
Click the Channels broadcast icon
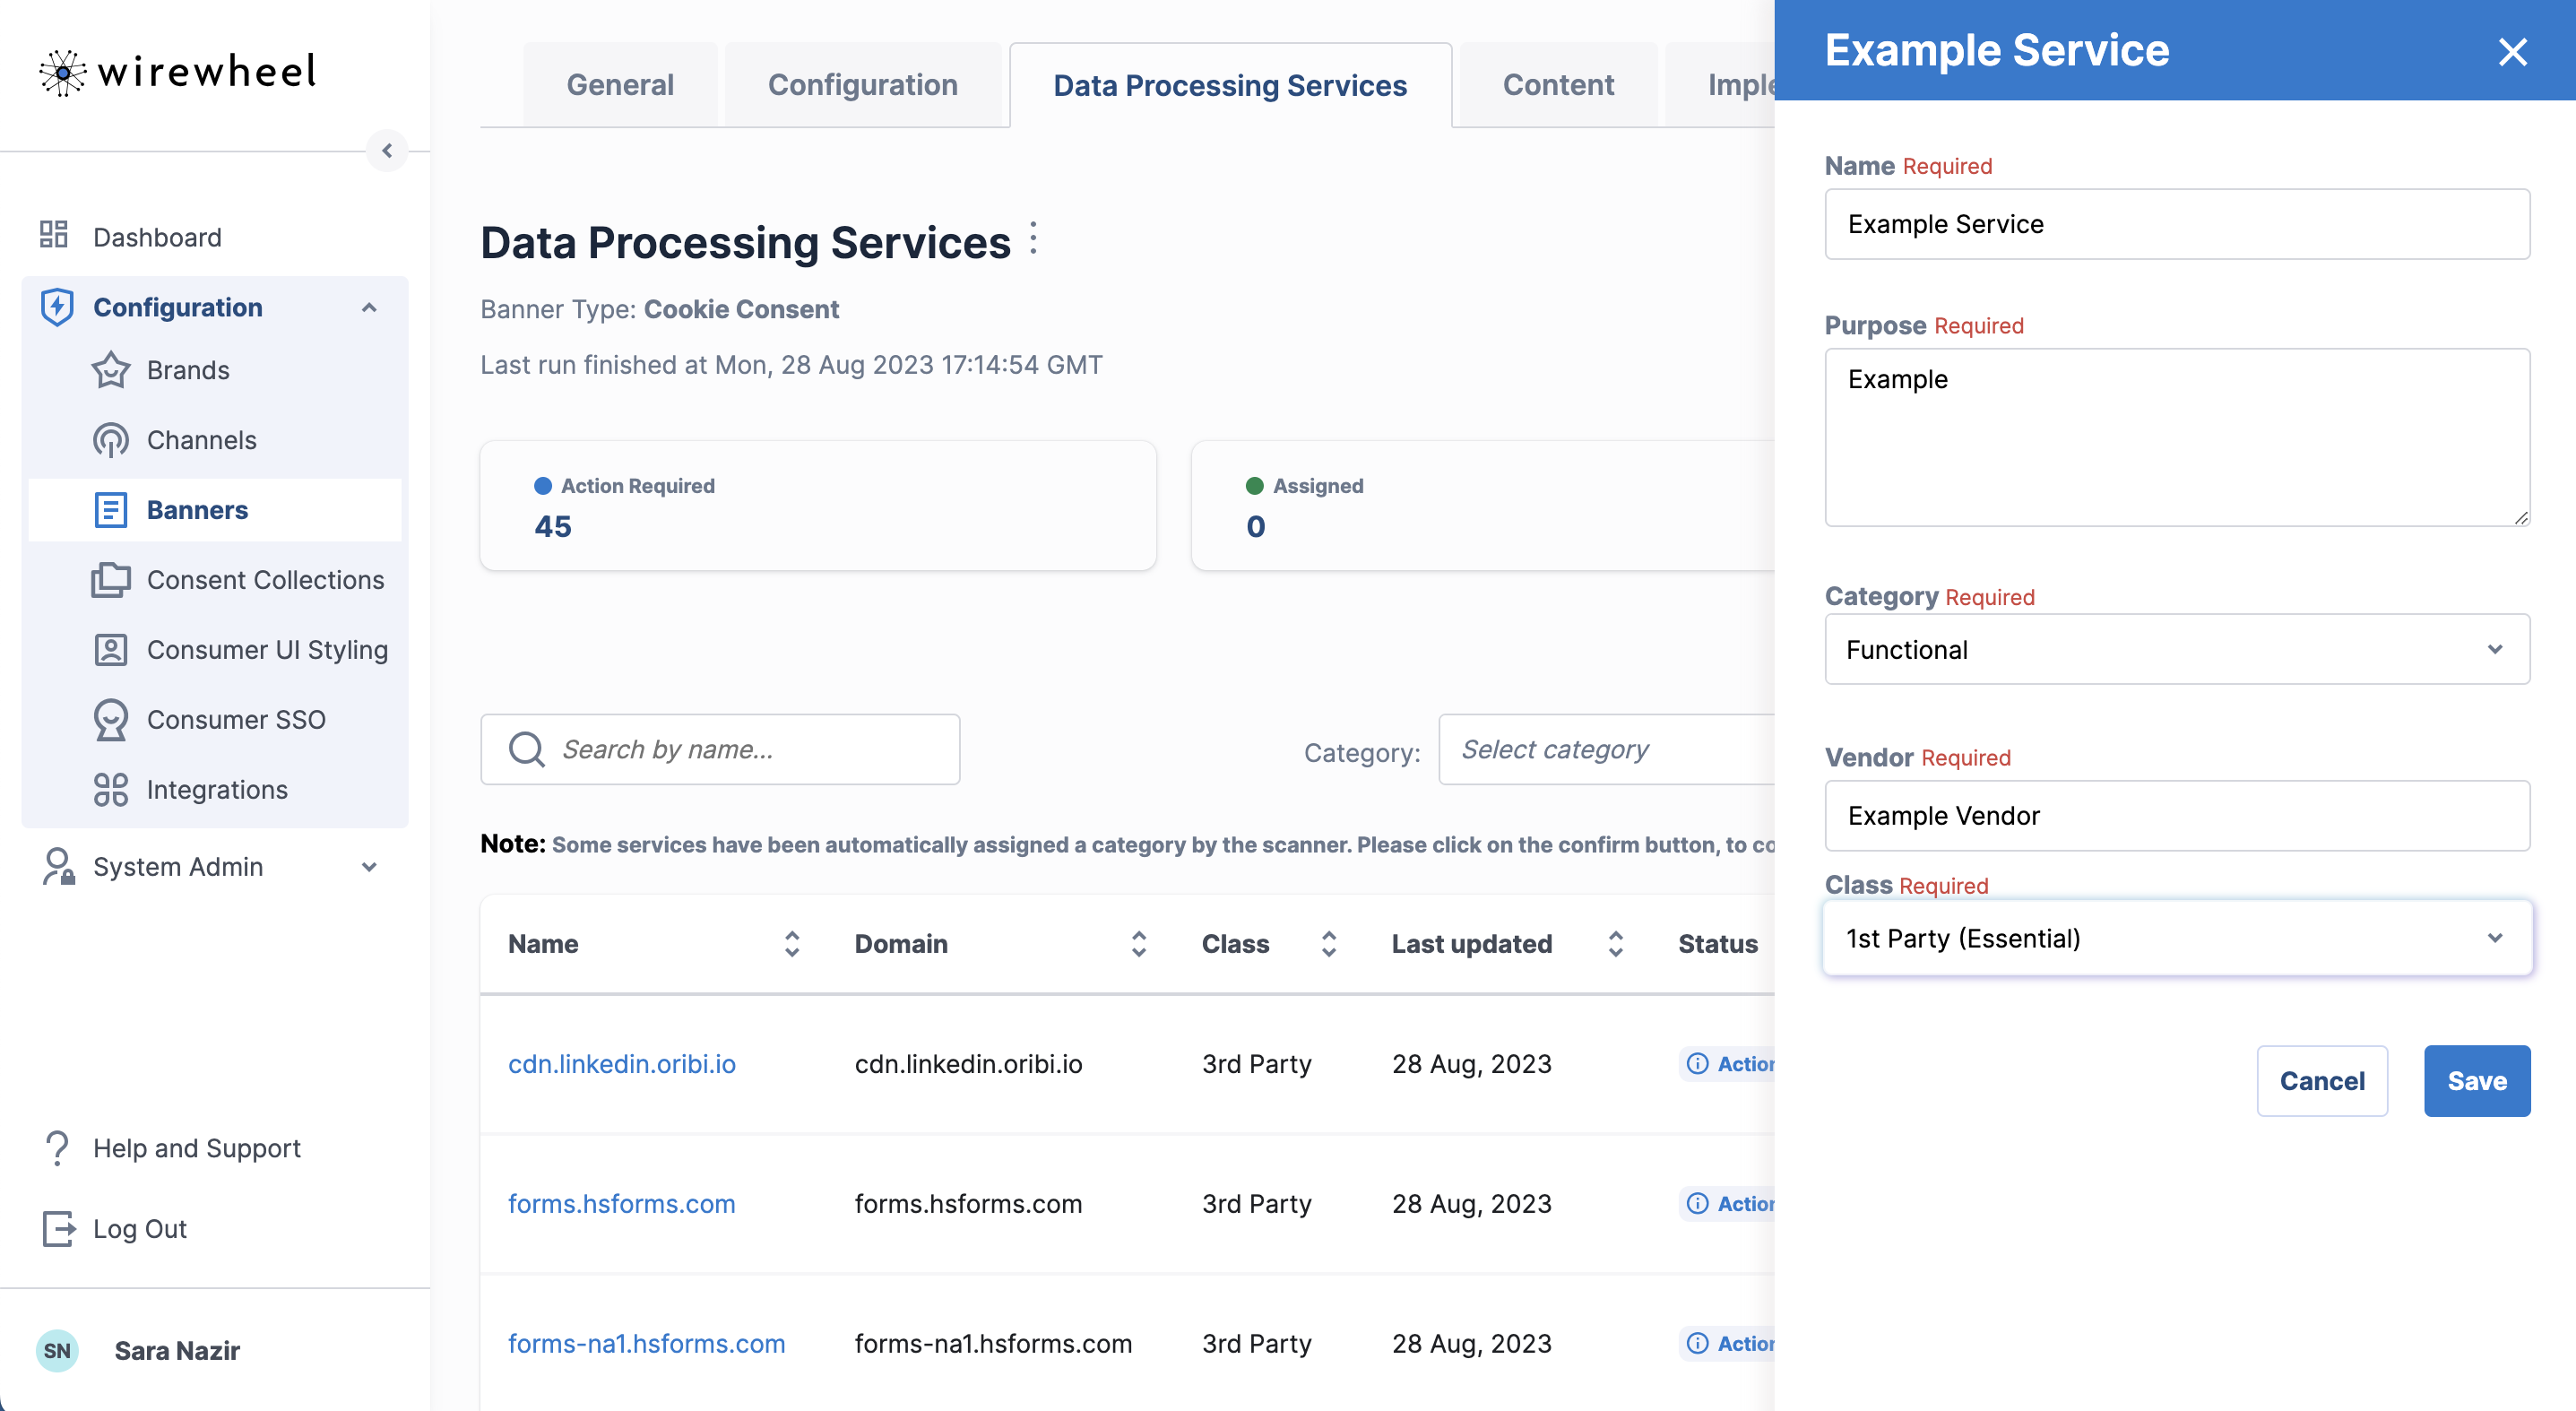pyautogui.click(x=110, y=440)
